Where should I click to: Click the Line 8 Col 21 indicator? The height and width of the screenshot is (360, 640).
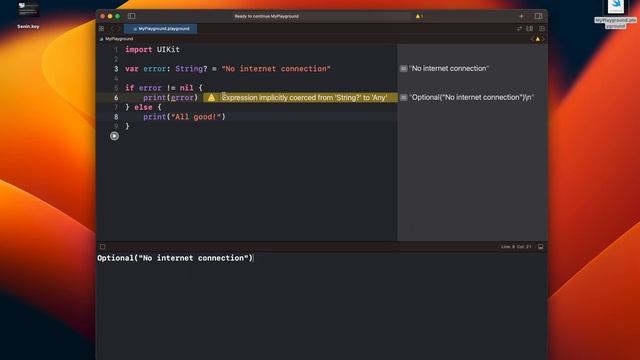click(x=516, y=247)
